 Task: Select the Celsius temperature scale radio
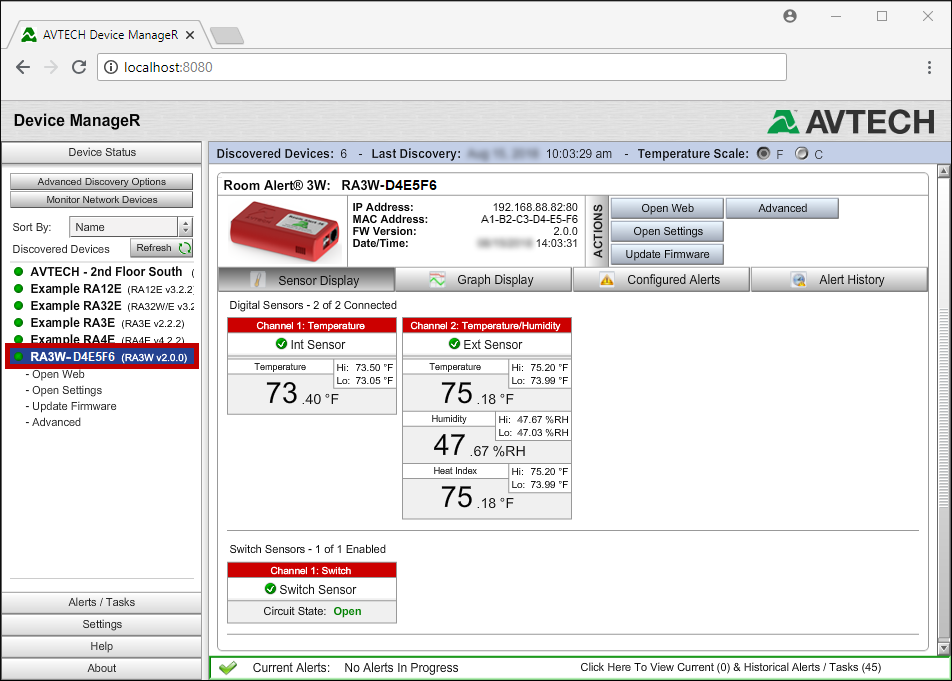801,154
